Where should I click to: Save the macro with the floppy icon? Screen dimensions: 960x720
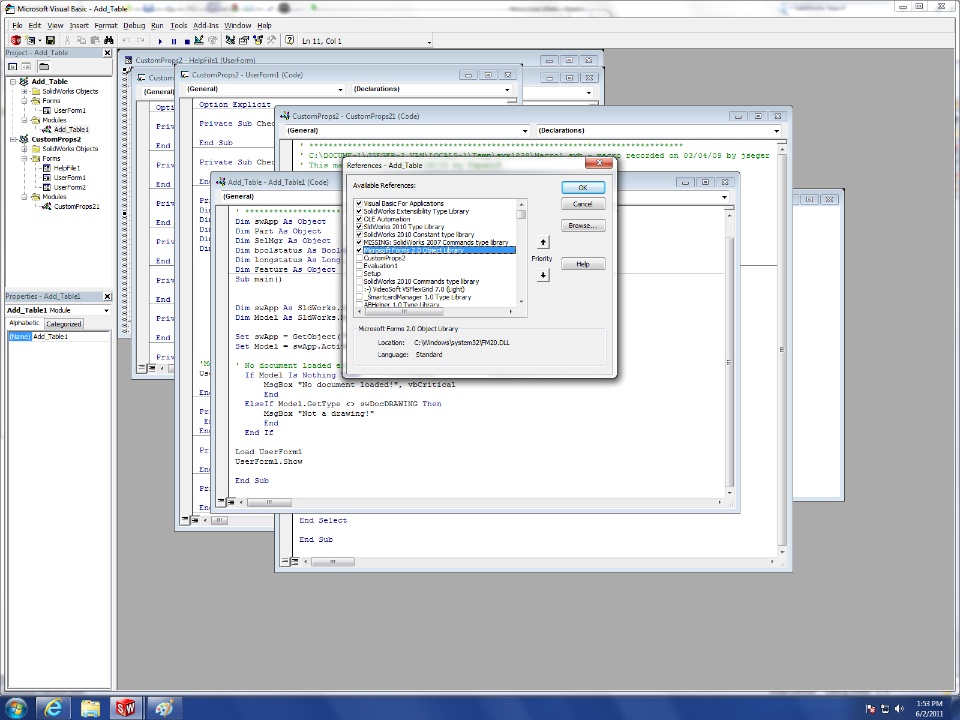click(51, 40)
